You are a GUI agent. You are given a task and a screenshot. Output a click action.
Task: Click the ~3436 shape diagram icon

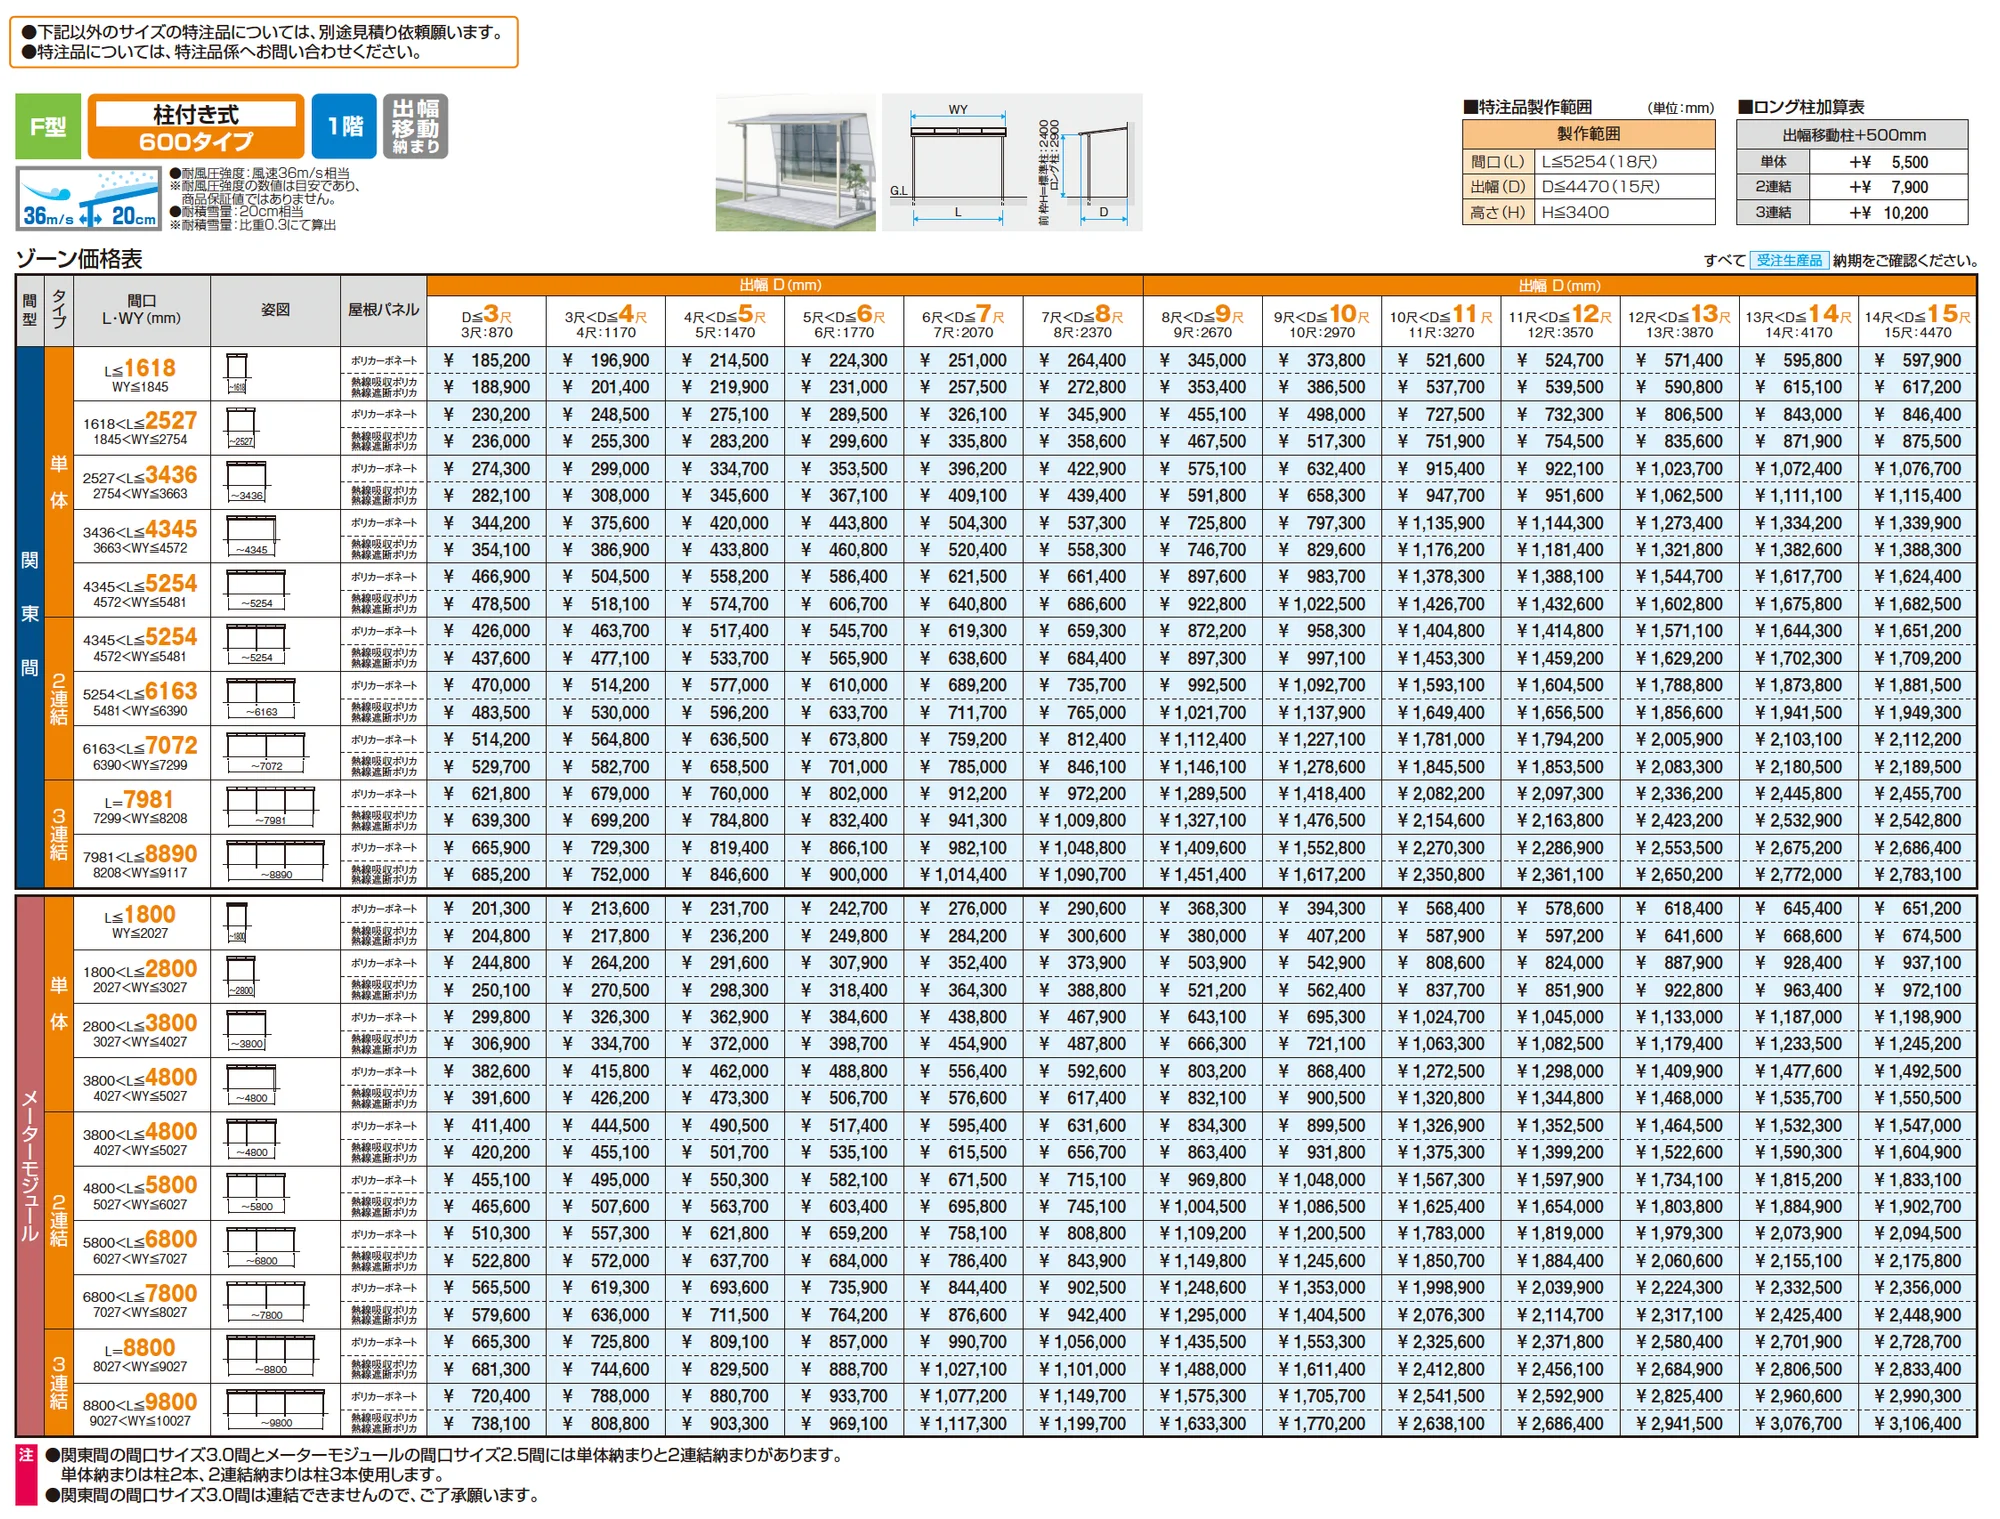247,481
